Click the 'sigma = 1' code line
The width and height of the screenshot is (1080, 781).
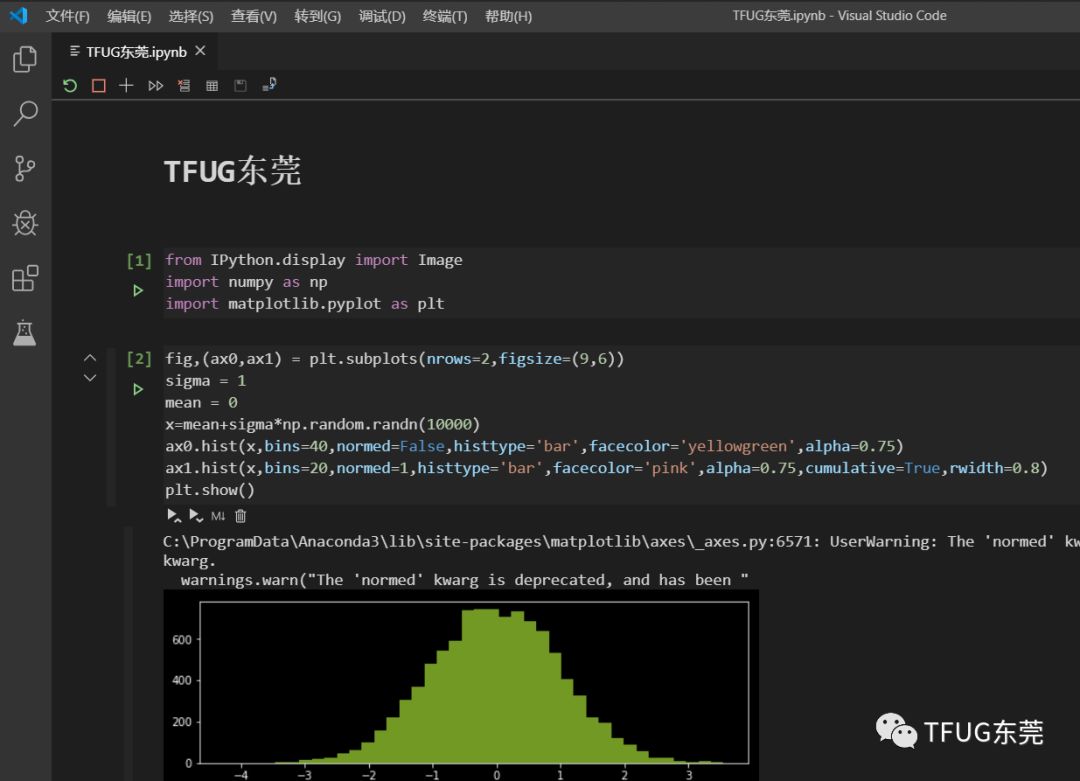205,381
